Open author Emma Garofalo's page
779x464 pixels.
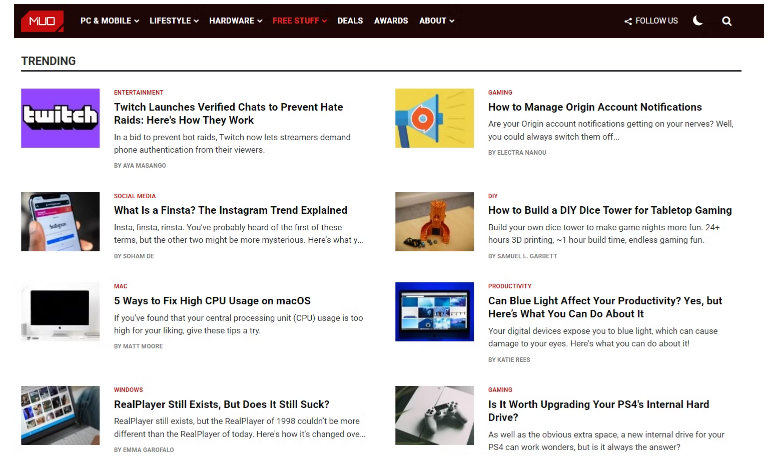pos(148,450)
